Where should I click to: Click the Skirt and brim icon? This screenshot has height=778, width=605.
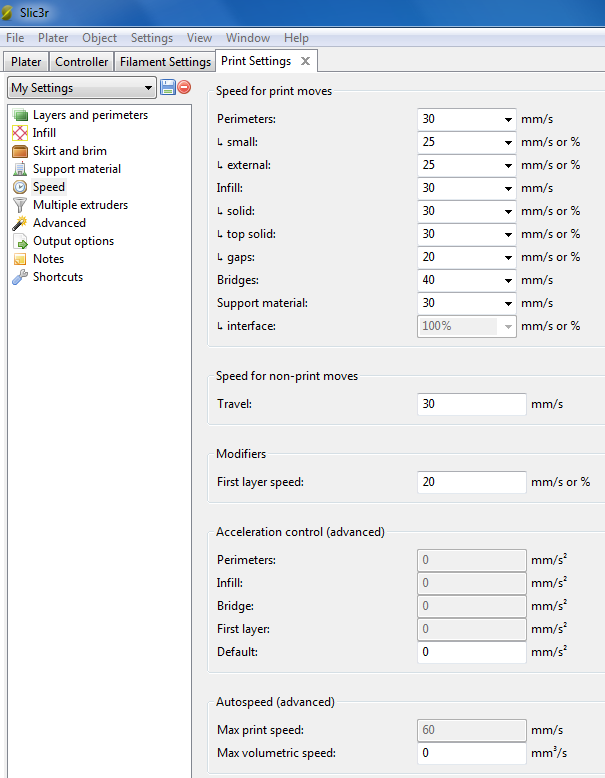pos(20,151)
